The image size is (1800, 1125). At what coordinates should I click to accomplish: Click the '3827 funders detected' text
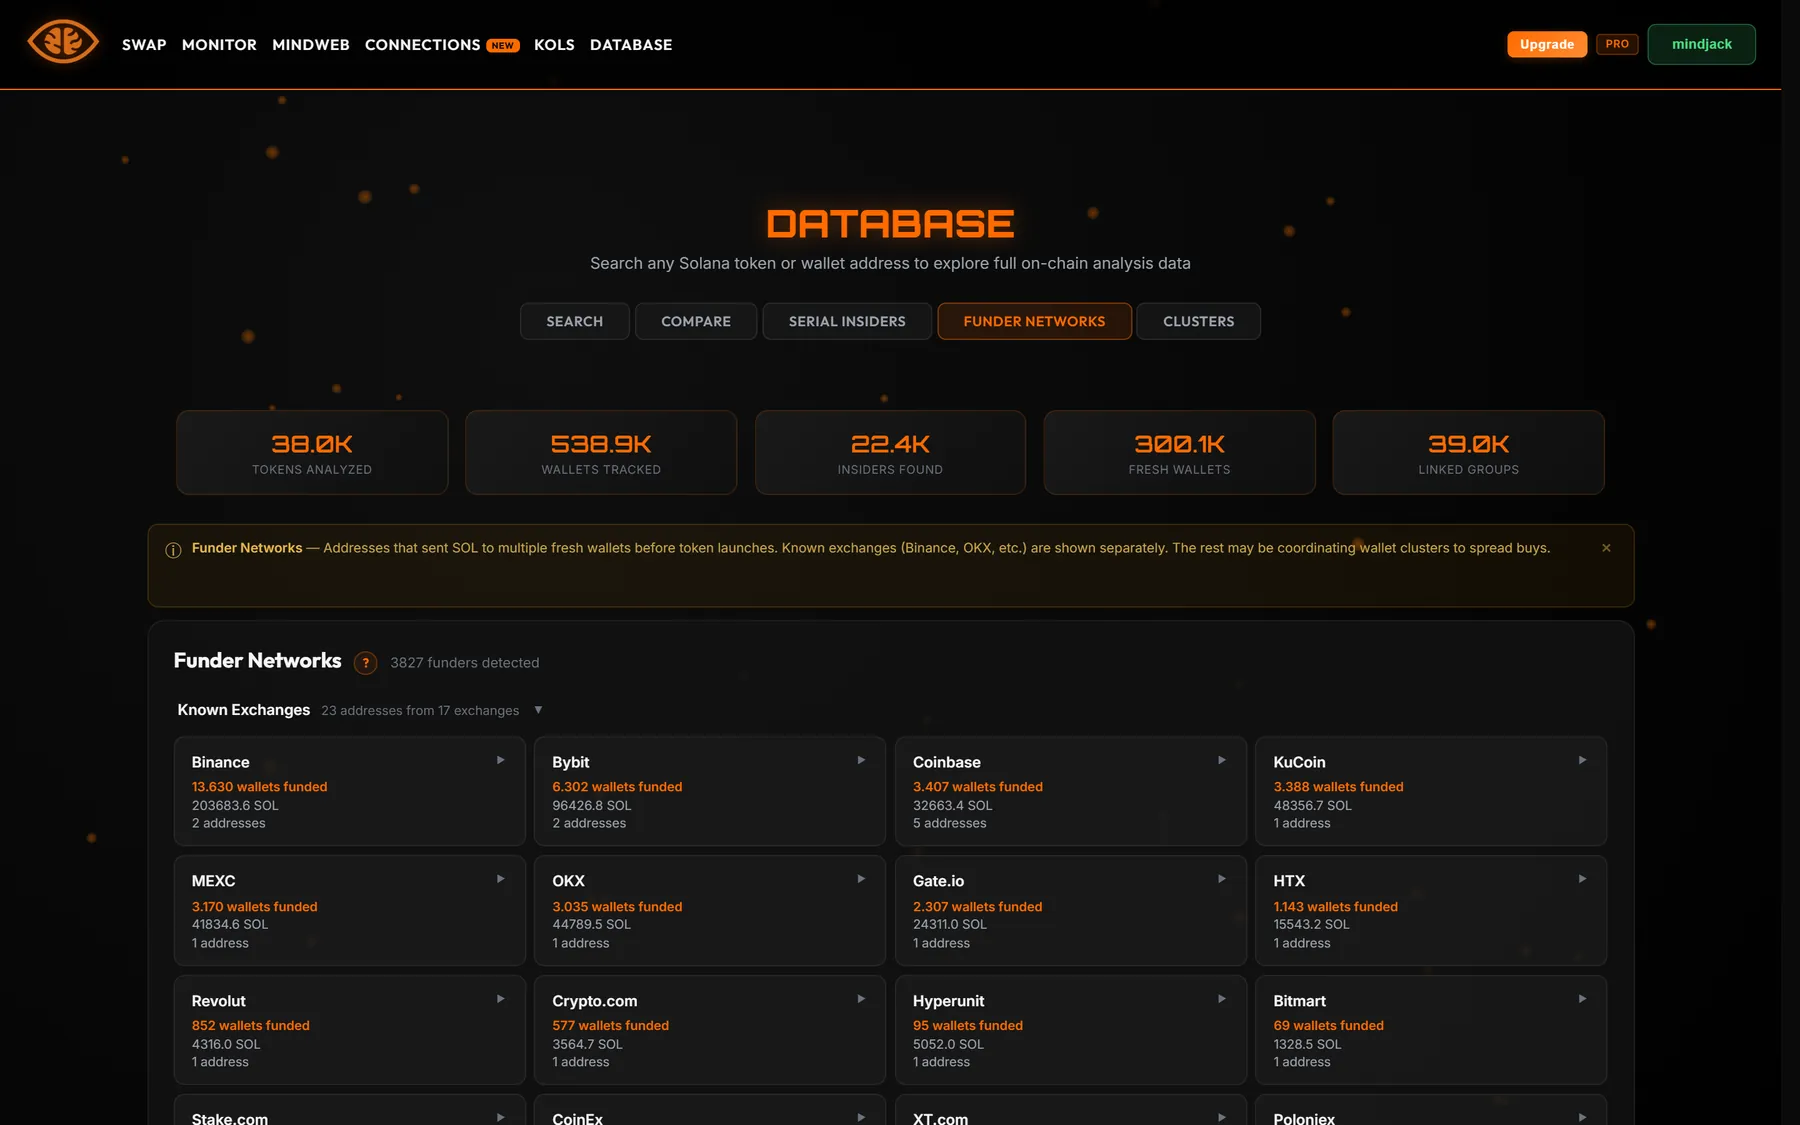pyautogui.click(x=465, y=663)
